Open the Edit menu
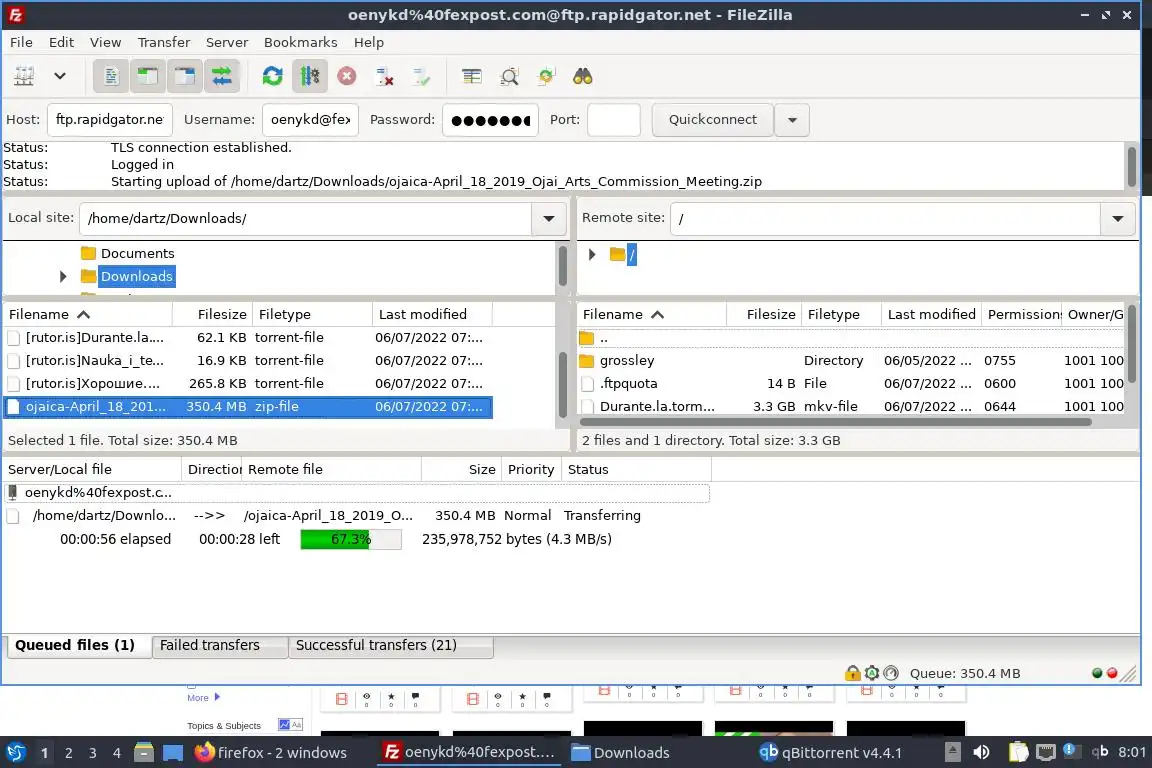The height and width of the screenshot is (768, 1152). click(x=61, y=42)
